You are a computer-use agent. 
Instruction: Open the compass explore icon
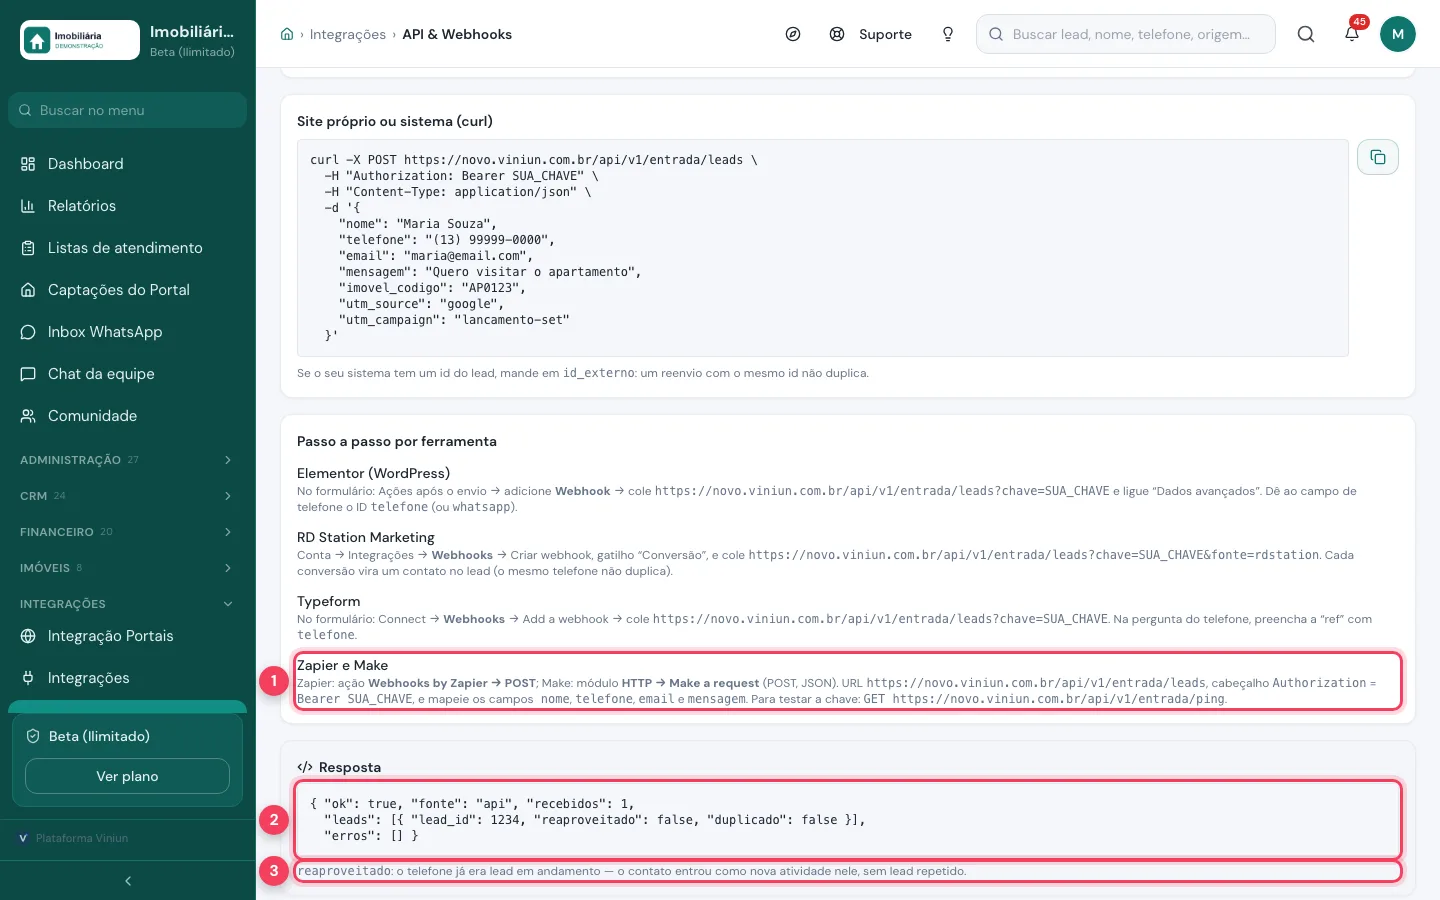(793, 34)
